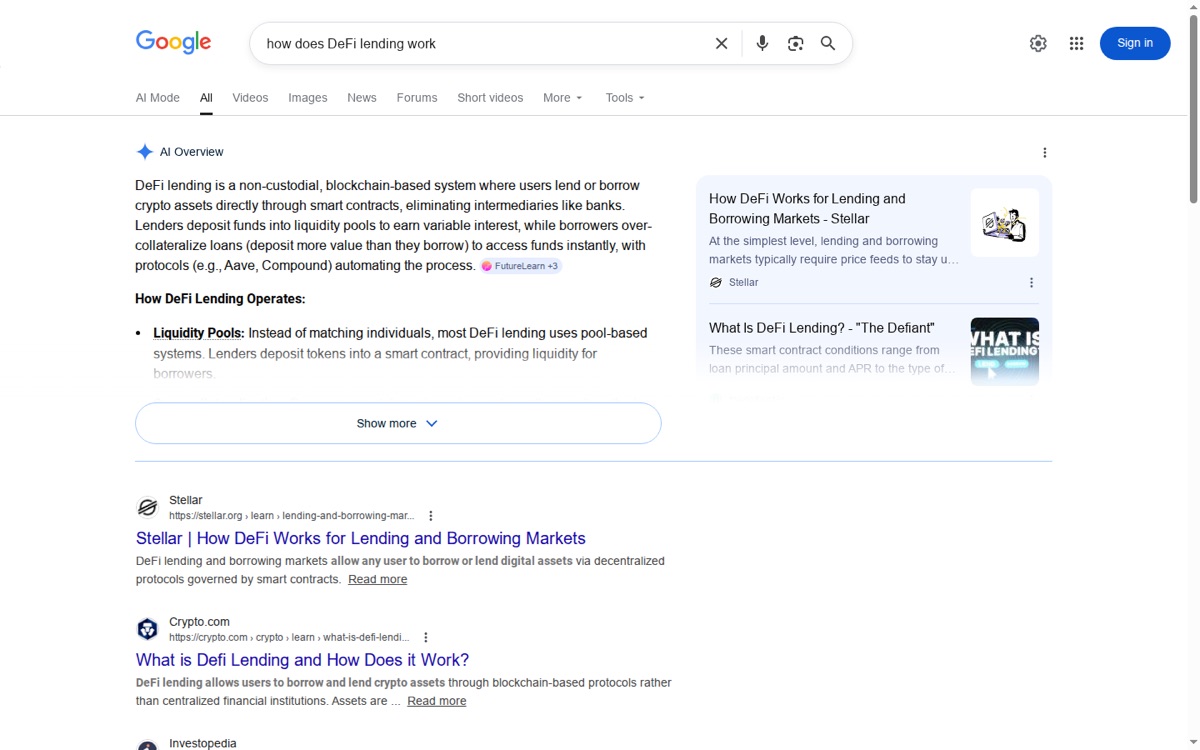Image resolution: width=1200 pixels, height=750 pixels.
Task: Click The Defiant card thumbnail image
Action: click(1005, 352)
